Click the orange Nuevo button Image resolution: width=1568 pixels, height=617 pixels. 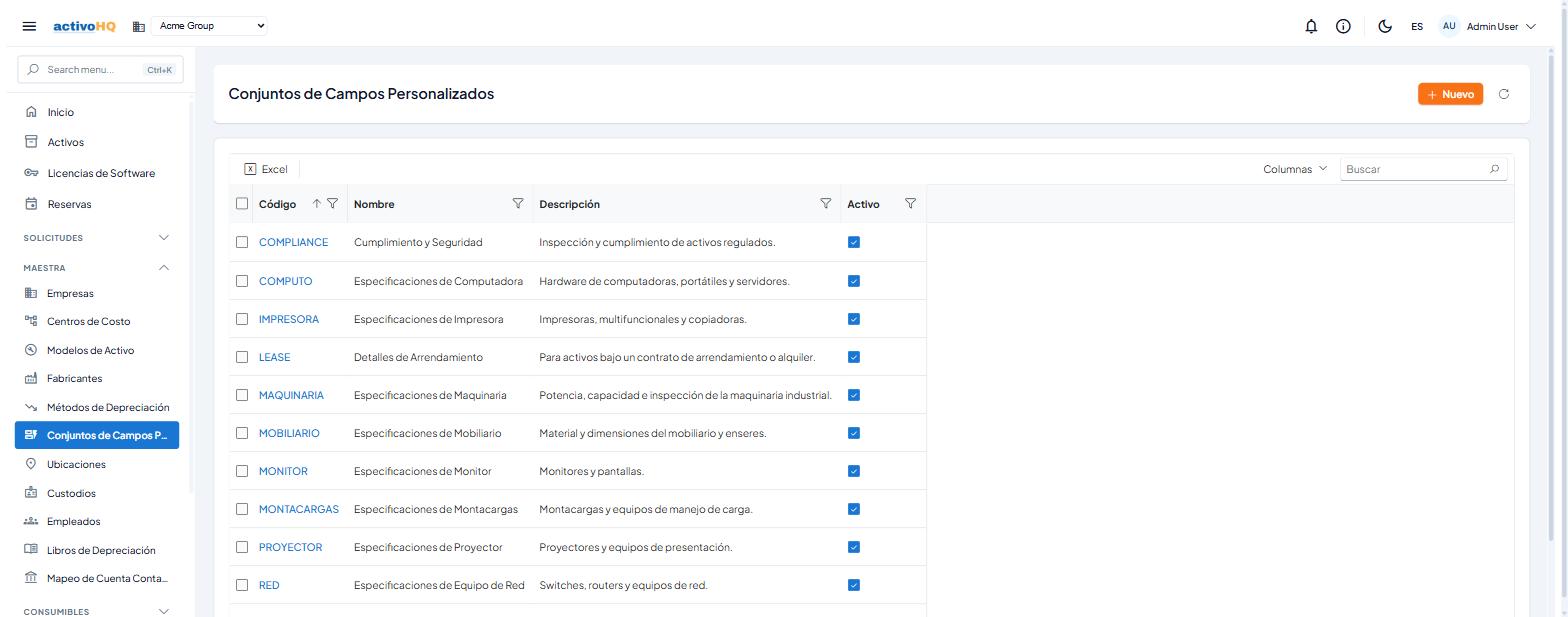tap(1450, 94)
